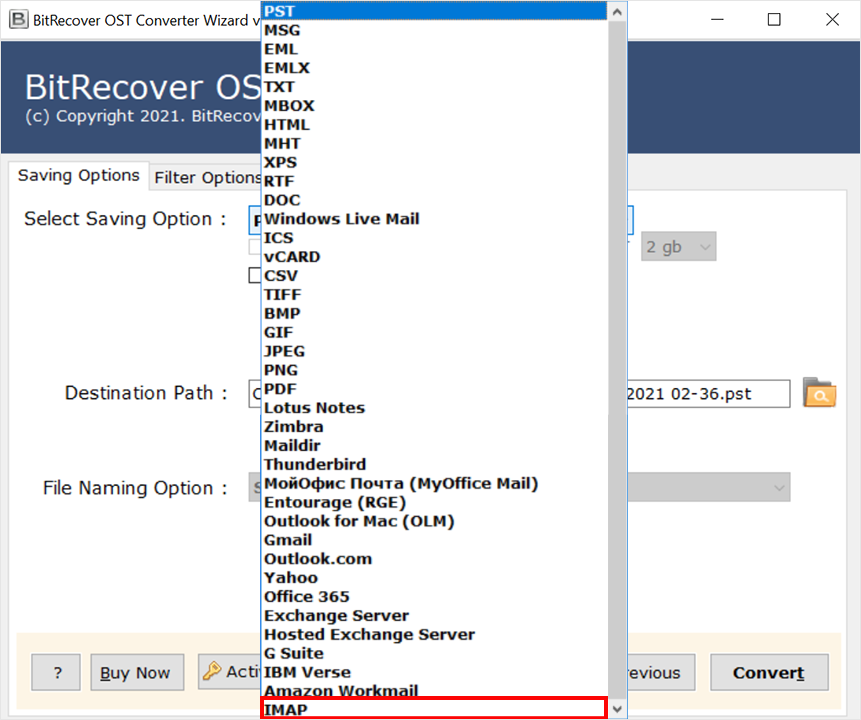This screenshot has width=861, height=720.
Task: Open the 2 gb split size dropdown
Action: 679,247
